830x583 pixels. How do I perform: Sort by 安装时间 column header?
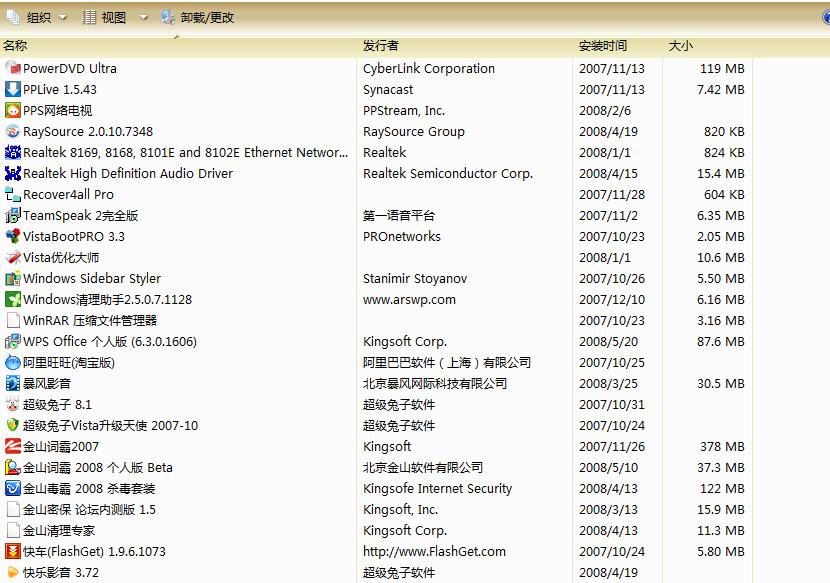[618, 46]
